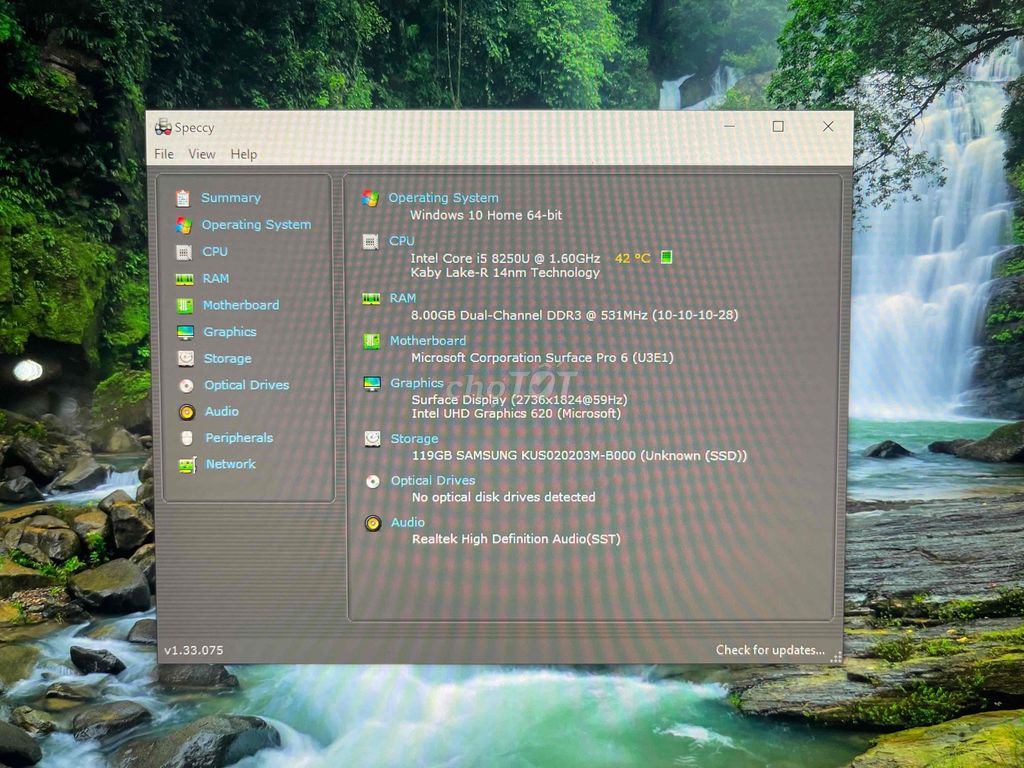Click the green CPU temperature indicator

[x=667, y=258]
